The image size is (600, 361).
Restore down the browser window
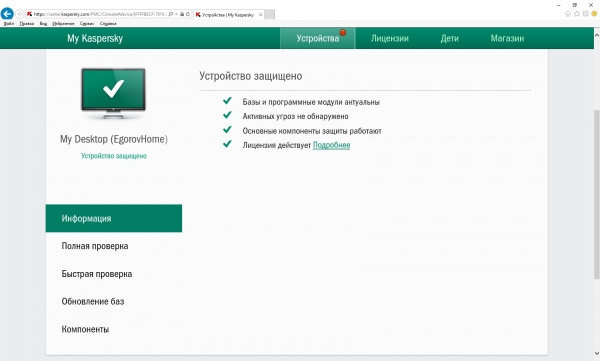[x=574, y=5]
